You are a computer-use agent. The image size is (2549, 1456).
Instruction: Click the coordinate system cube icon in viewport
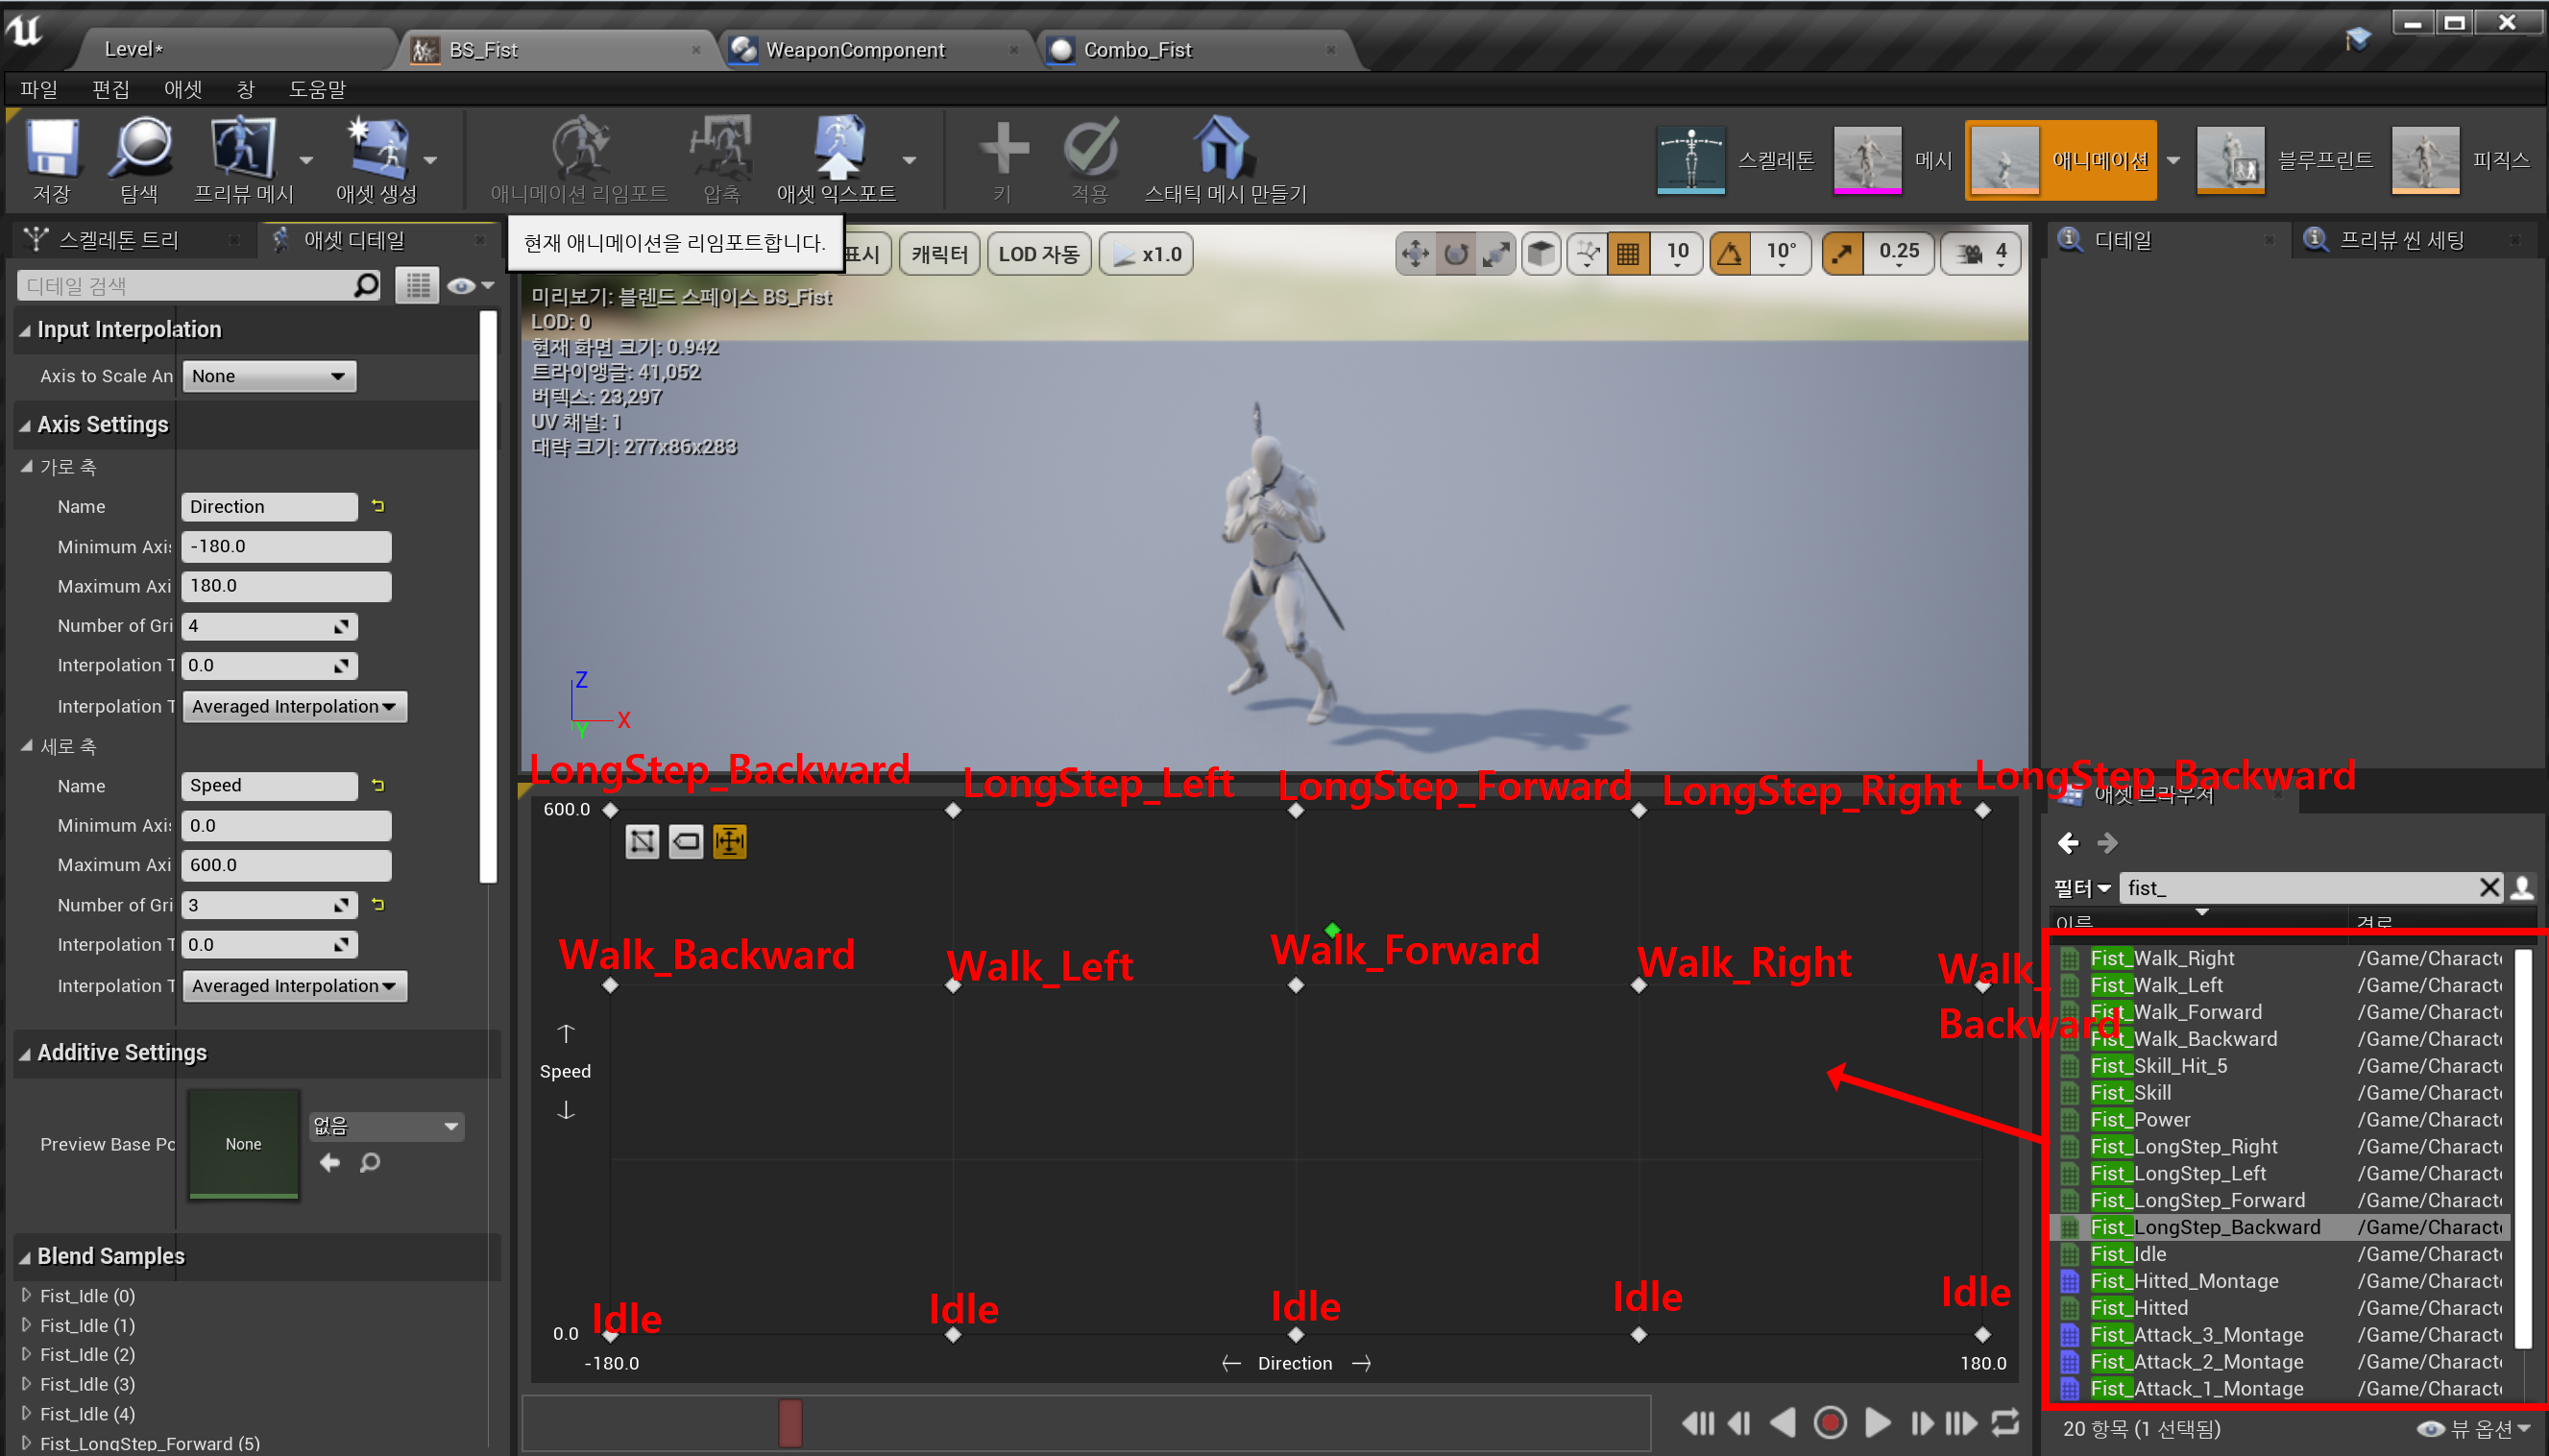[x=1541, y=254]
